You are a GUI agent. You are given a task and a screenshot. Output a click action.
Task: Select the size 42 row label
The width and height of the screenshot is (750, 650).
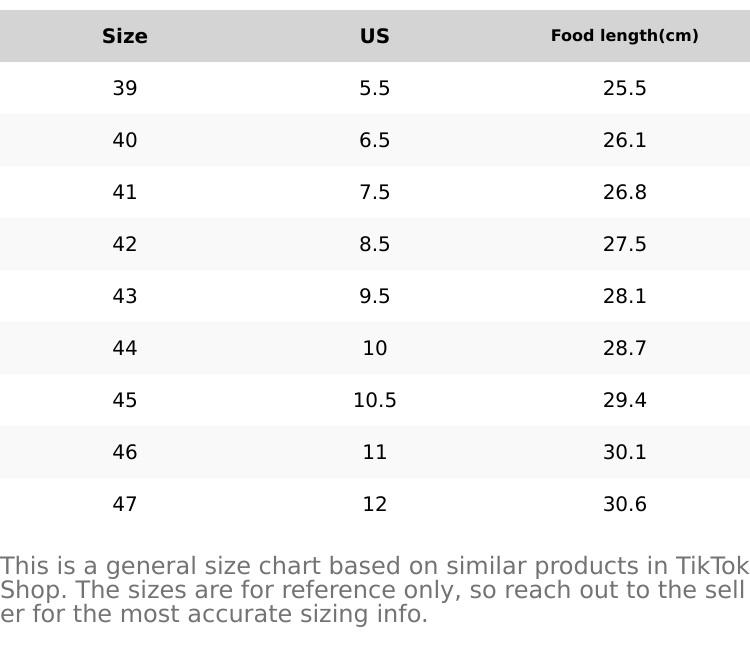pyautogui.click(x=125, y=244)
